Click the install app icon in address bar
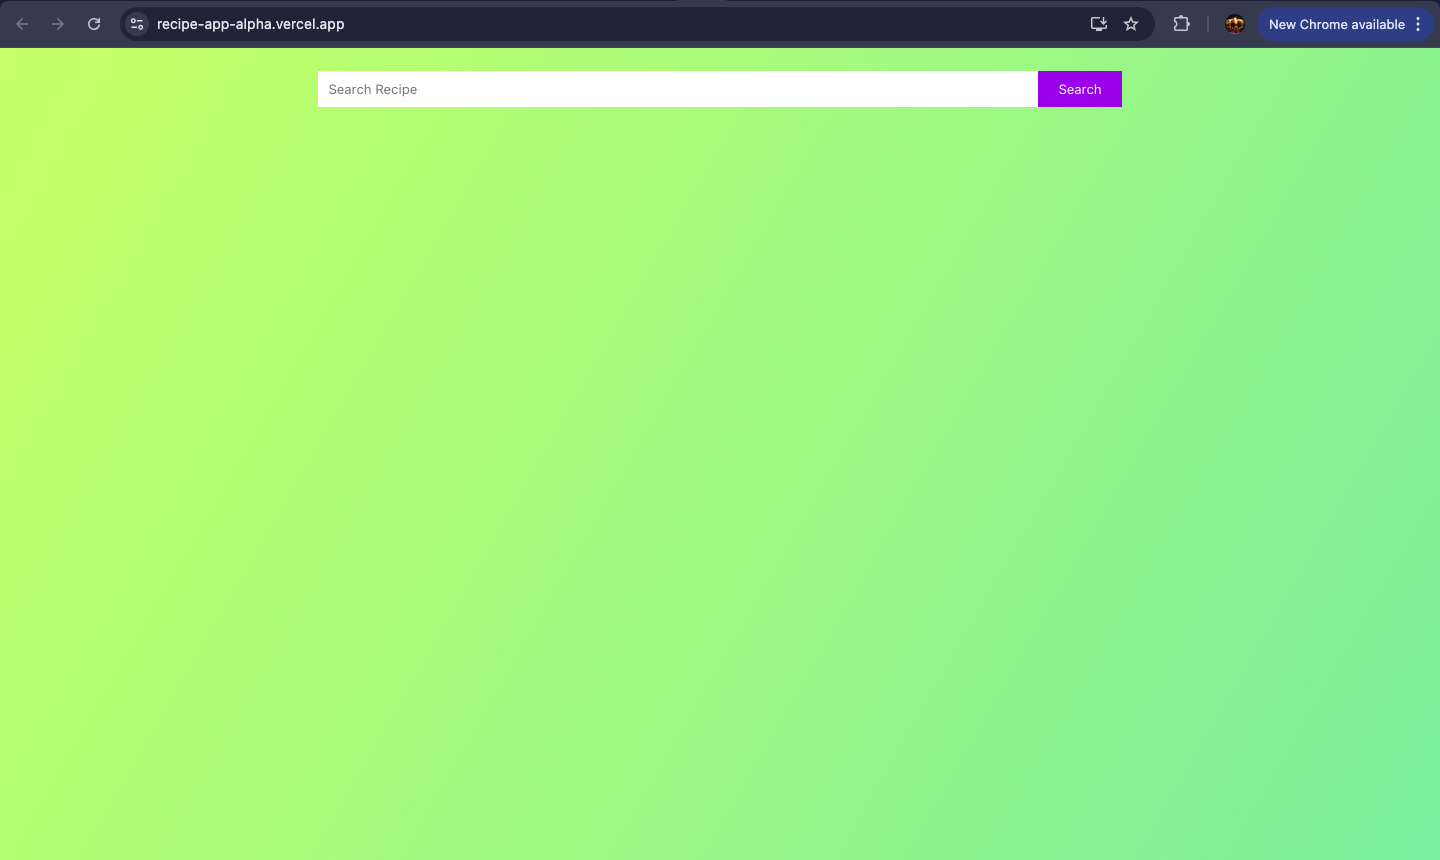Viewport: 1440px width, 860px height. (x=1099, y=24)
